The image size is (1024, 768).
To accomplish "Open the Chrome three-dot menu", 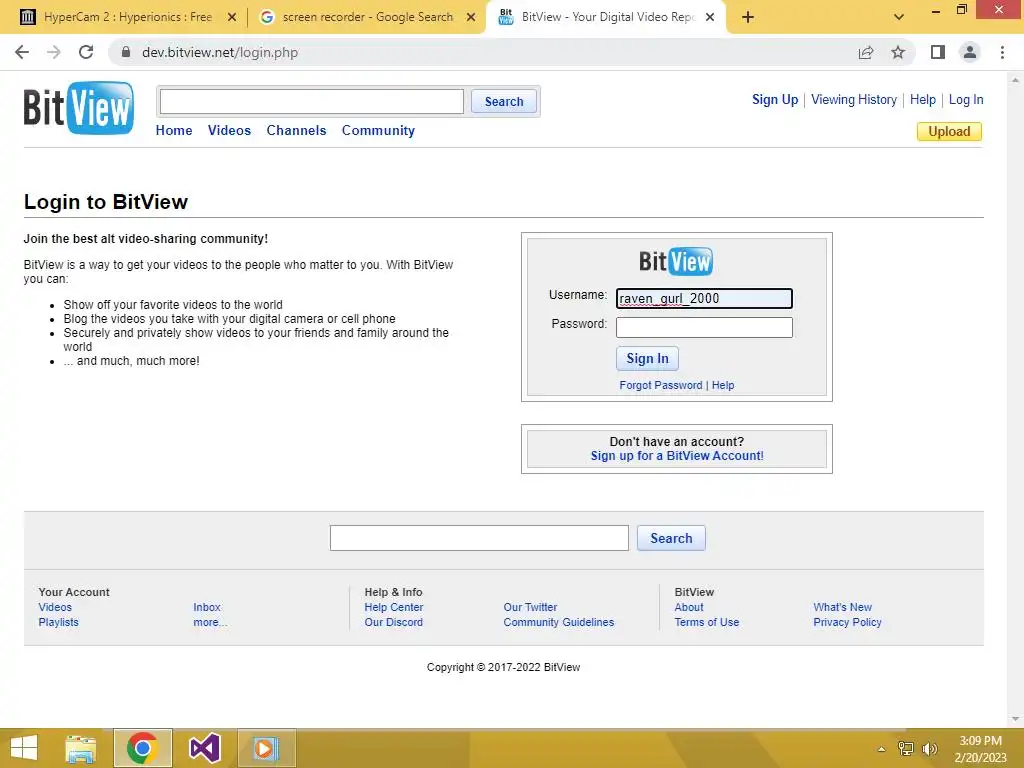I will coord(1002,52).
